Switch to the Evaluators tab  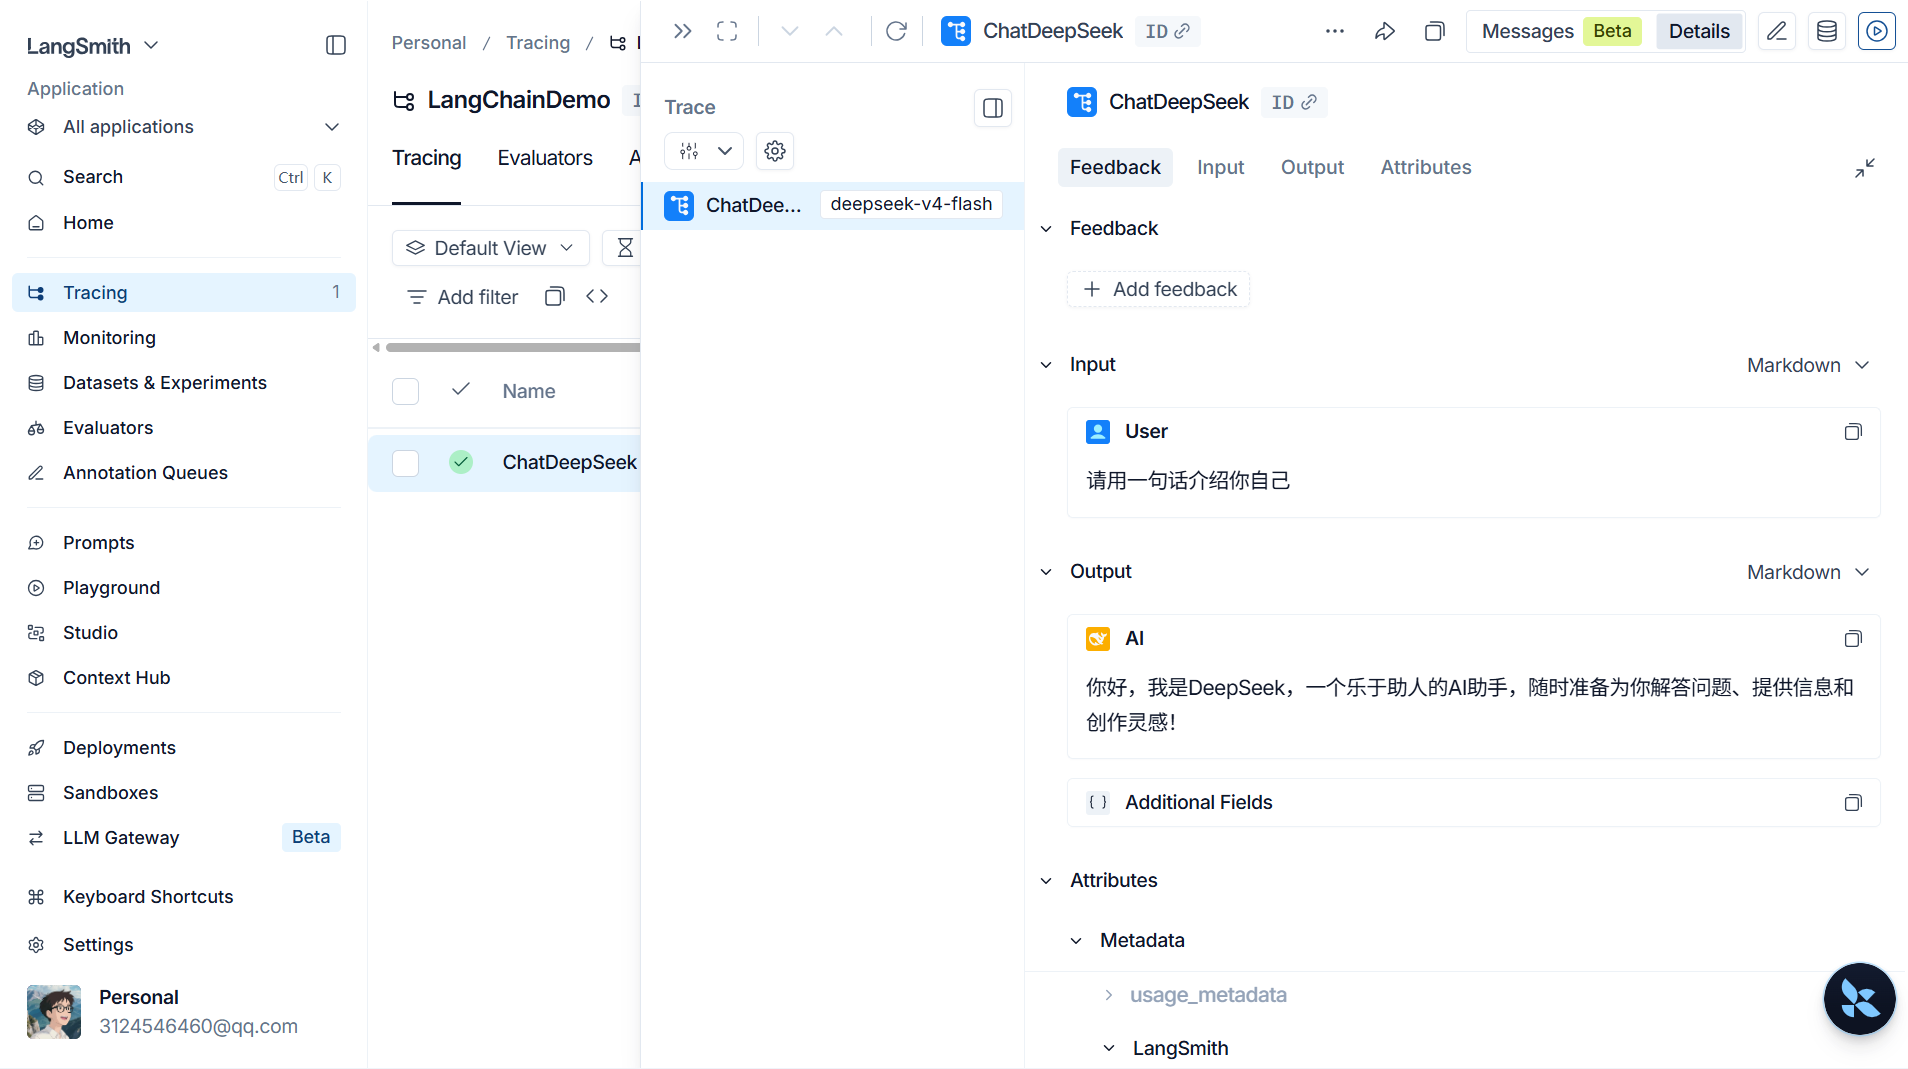(x=545, y=158)
